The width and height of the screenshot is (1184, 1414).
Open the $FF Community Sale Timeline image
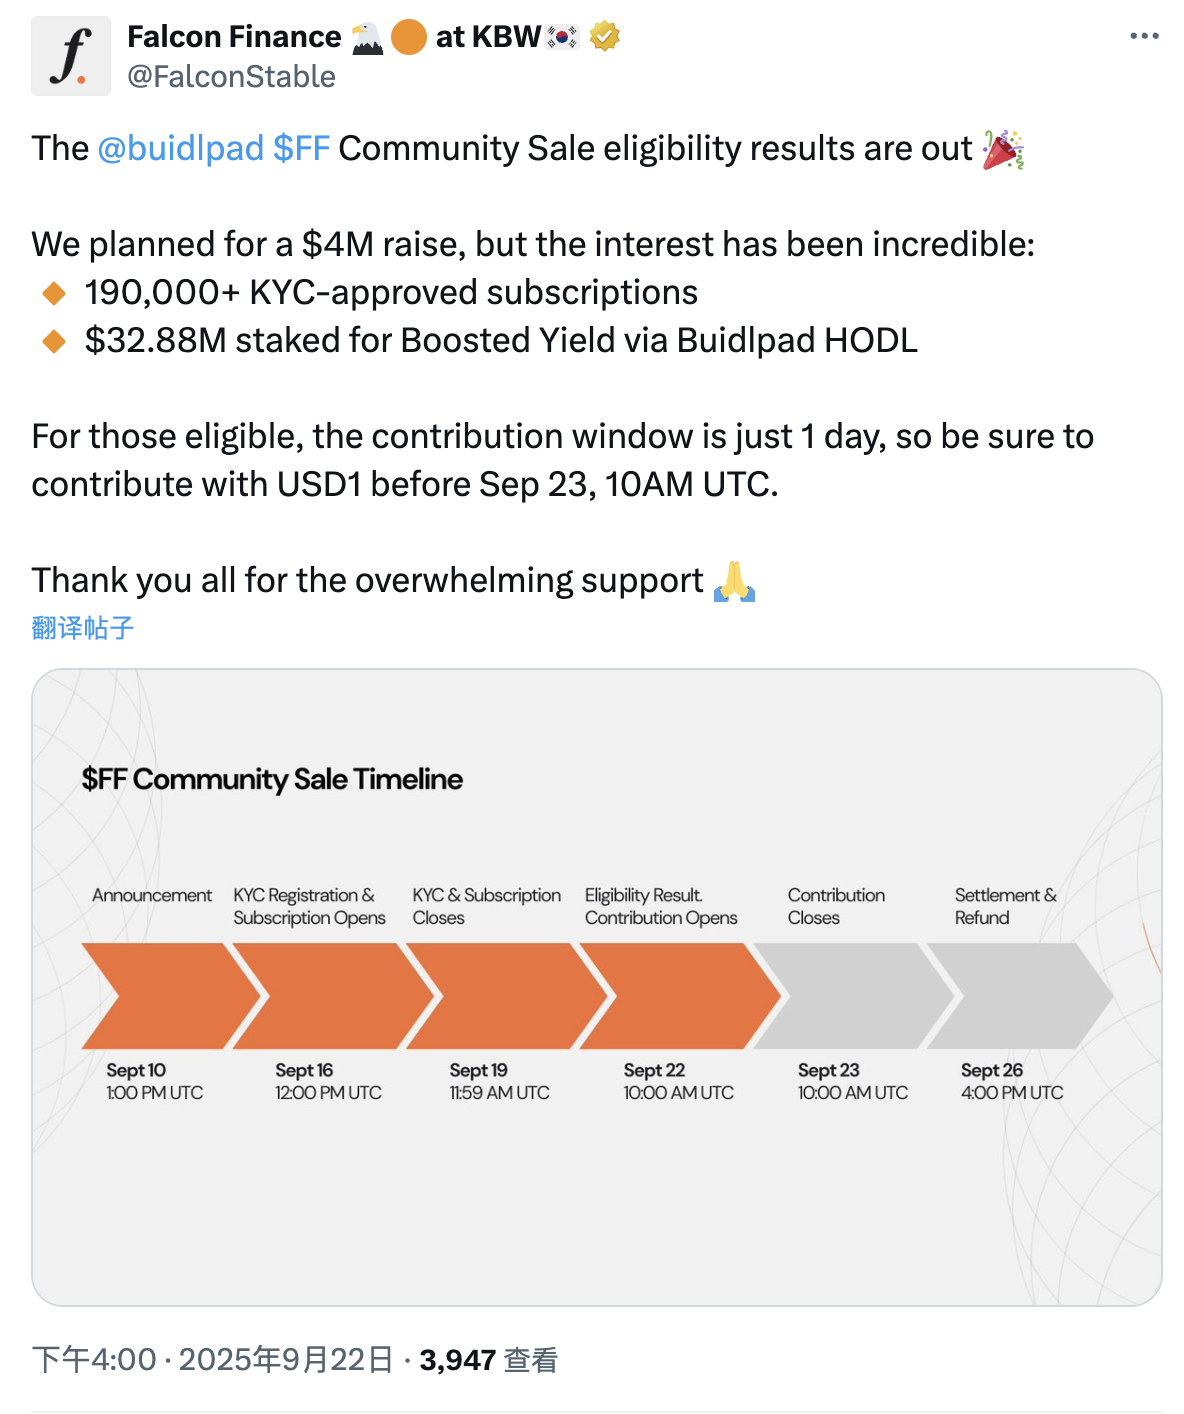point(597,987)
